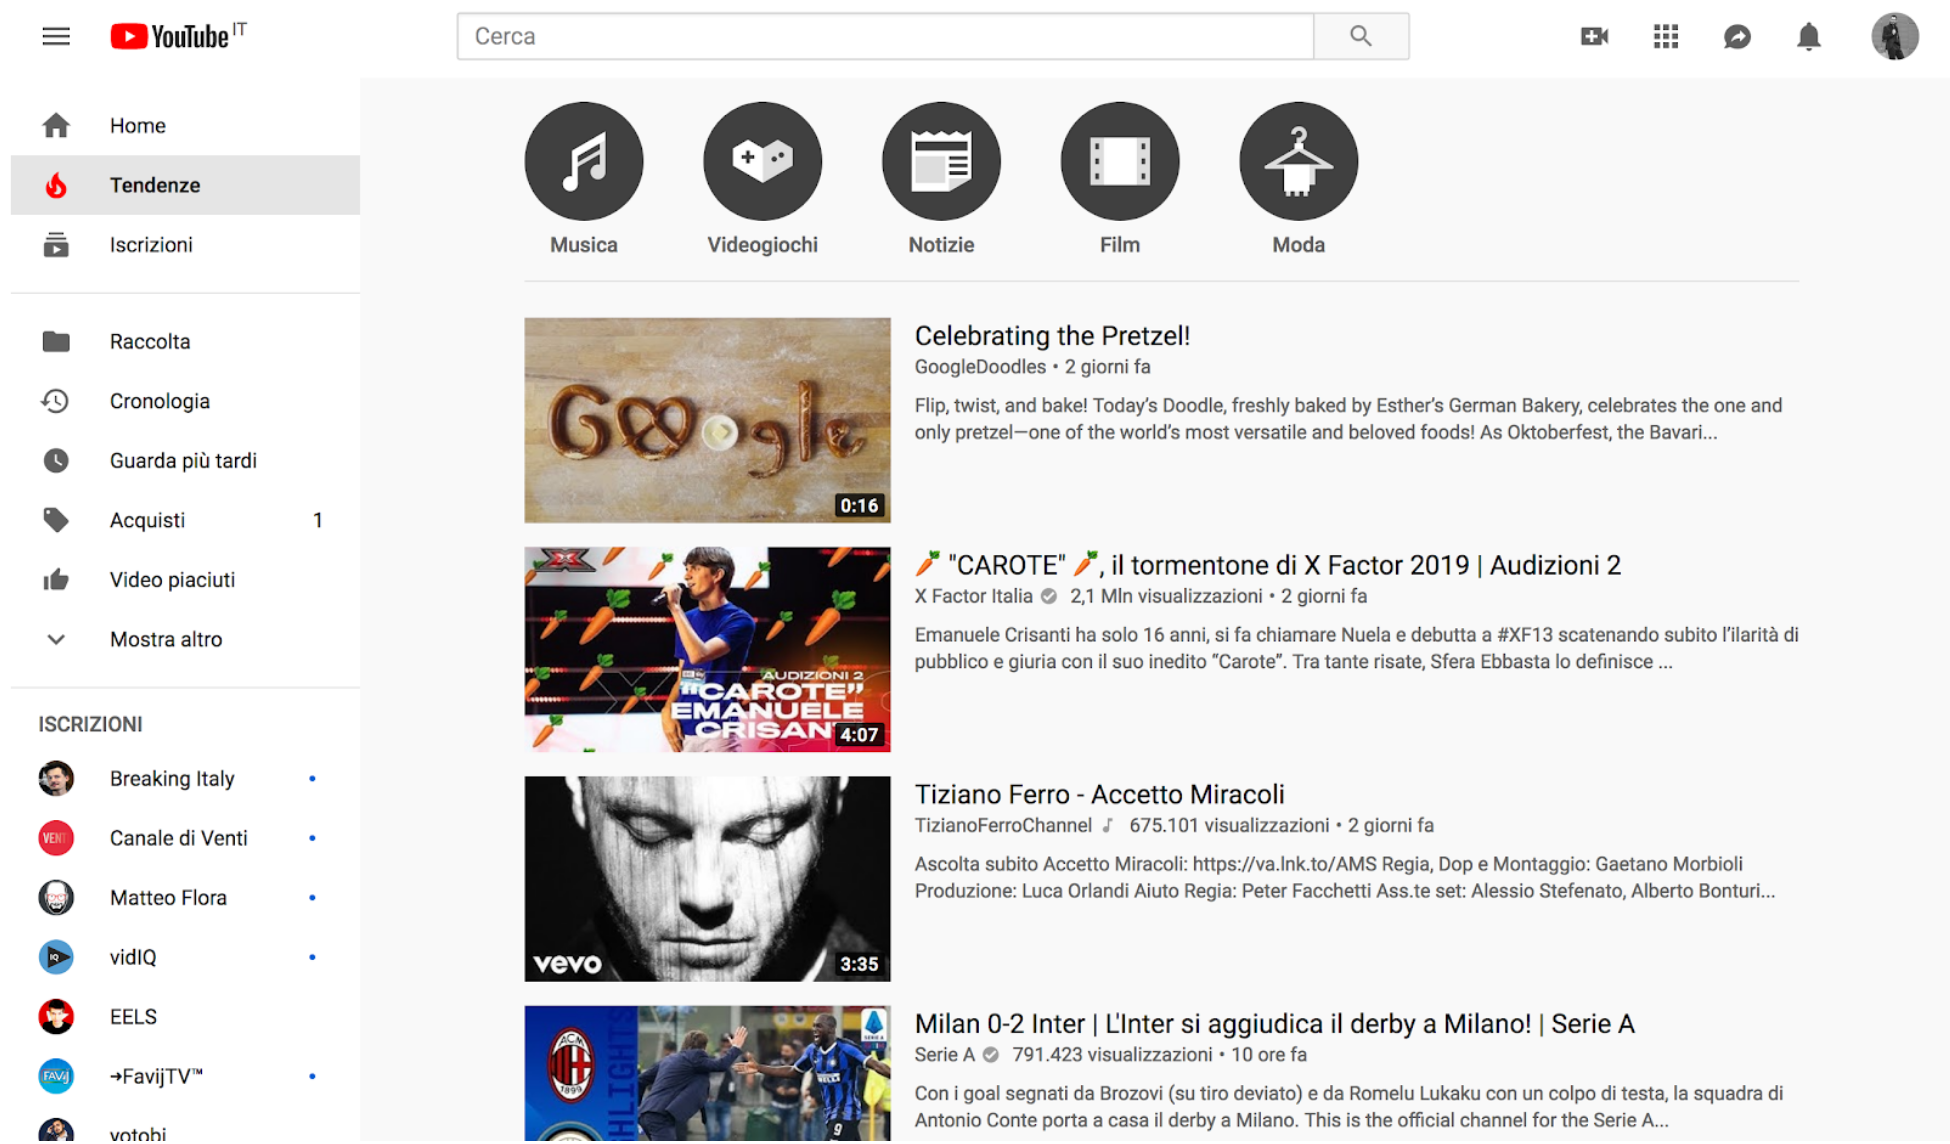Open Tiziano Ferro - Accetto Miracoli title
Screen dimensions: 1950x1144
pyautogui.click(x=1099, y=794)
